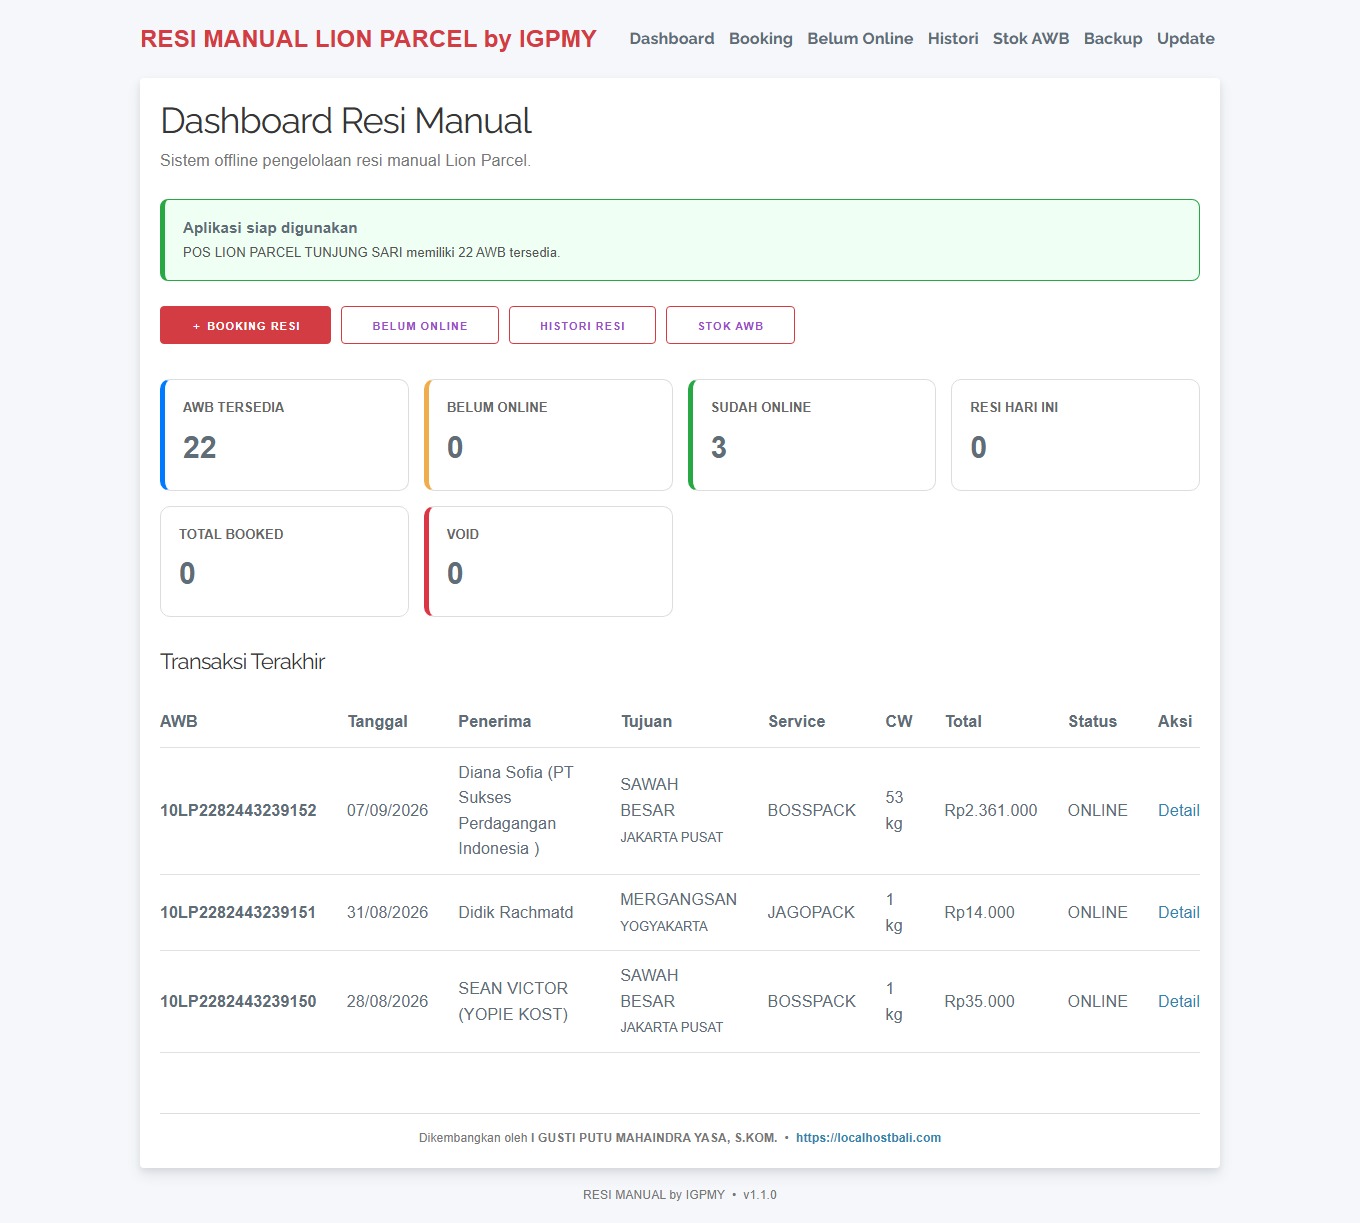Click ONLINE status for Didik Rachmatd row
Screen dimensions: 1360x1223
pyautogui.click(x=1097, y=912)
